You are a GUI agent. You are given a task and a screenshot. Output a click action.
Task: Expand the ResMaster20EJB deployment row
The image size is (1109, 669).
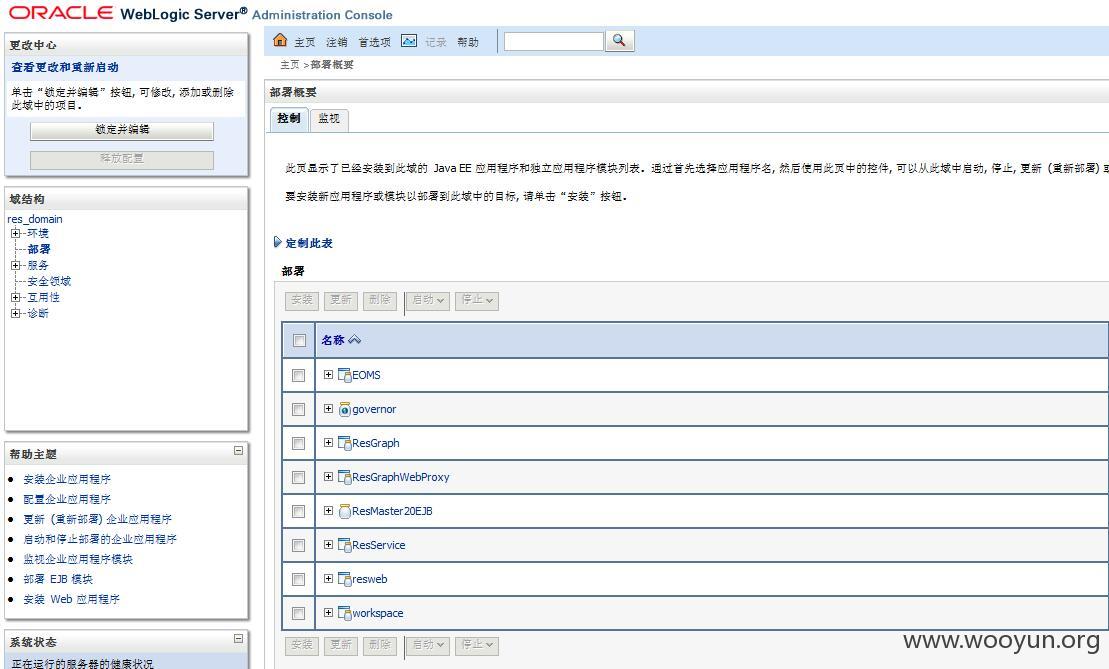pos(328,510)
